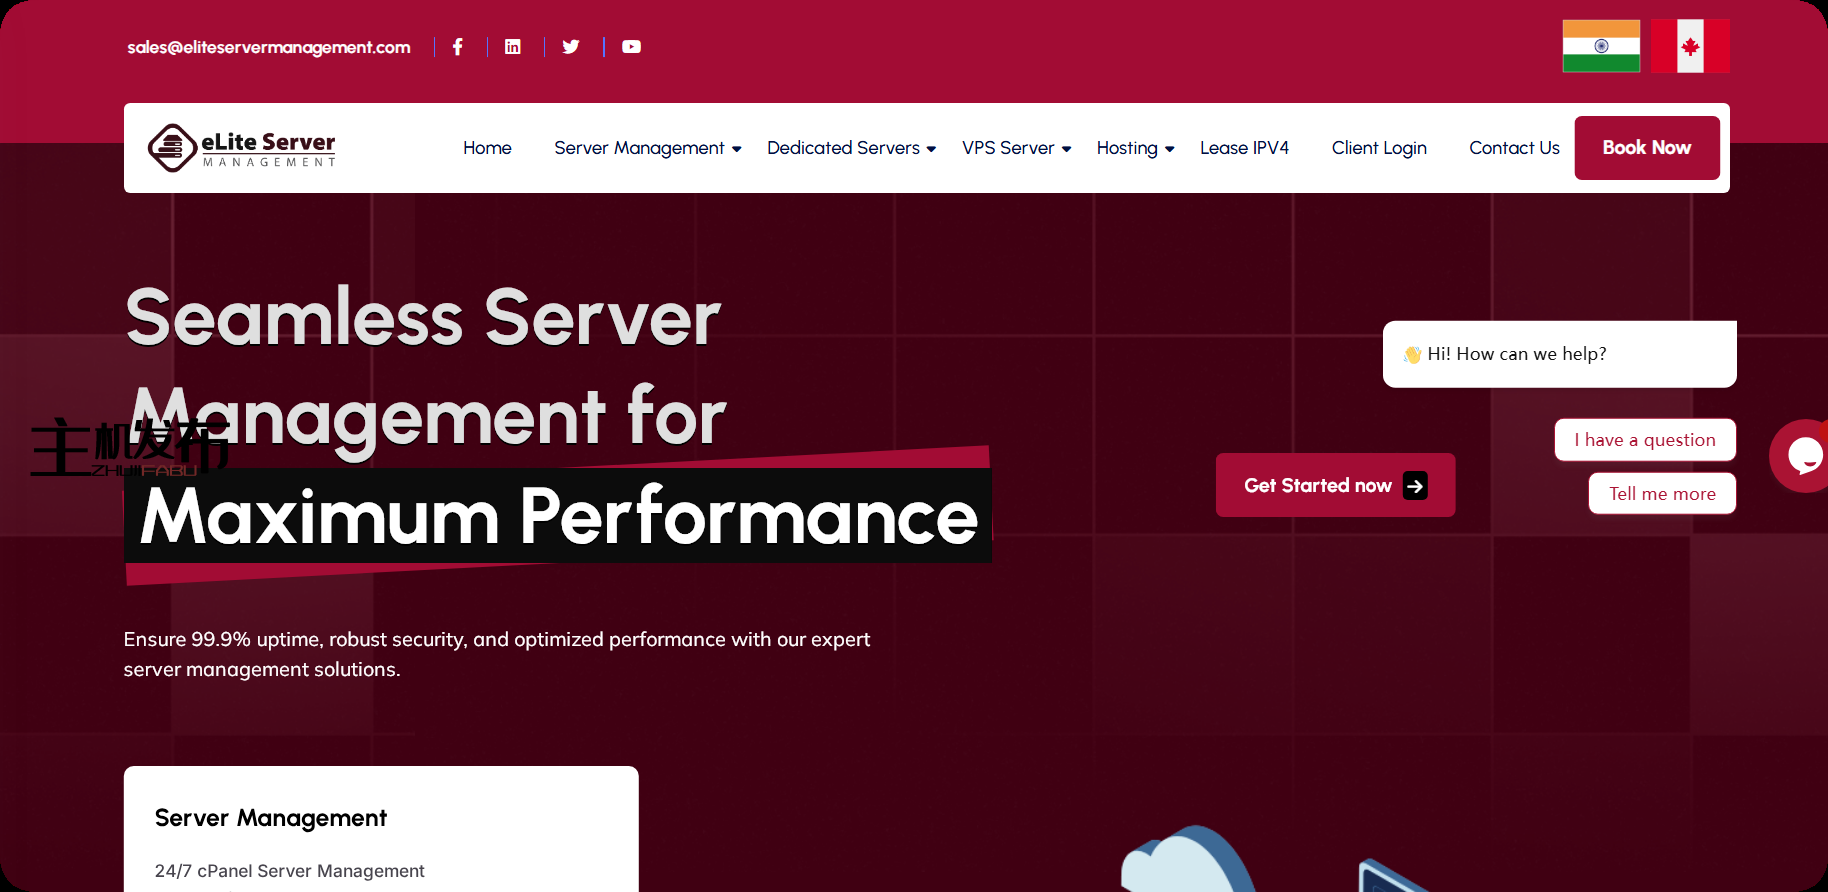Open the Client Login page
This screenshot has width=1828, height=892.
tap(1379, 148)
